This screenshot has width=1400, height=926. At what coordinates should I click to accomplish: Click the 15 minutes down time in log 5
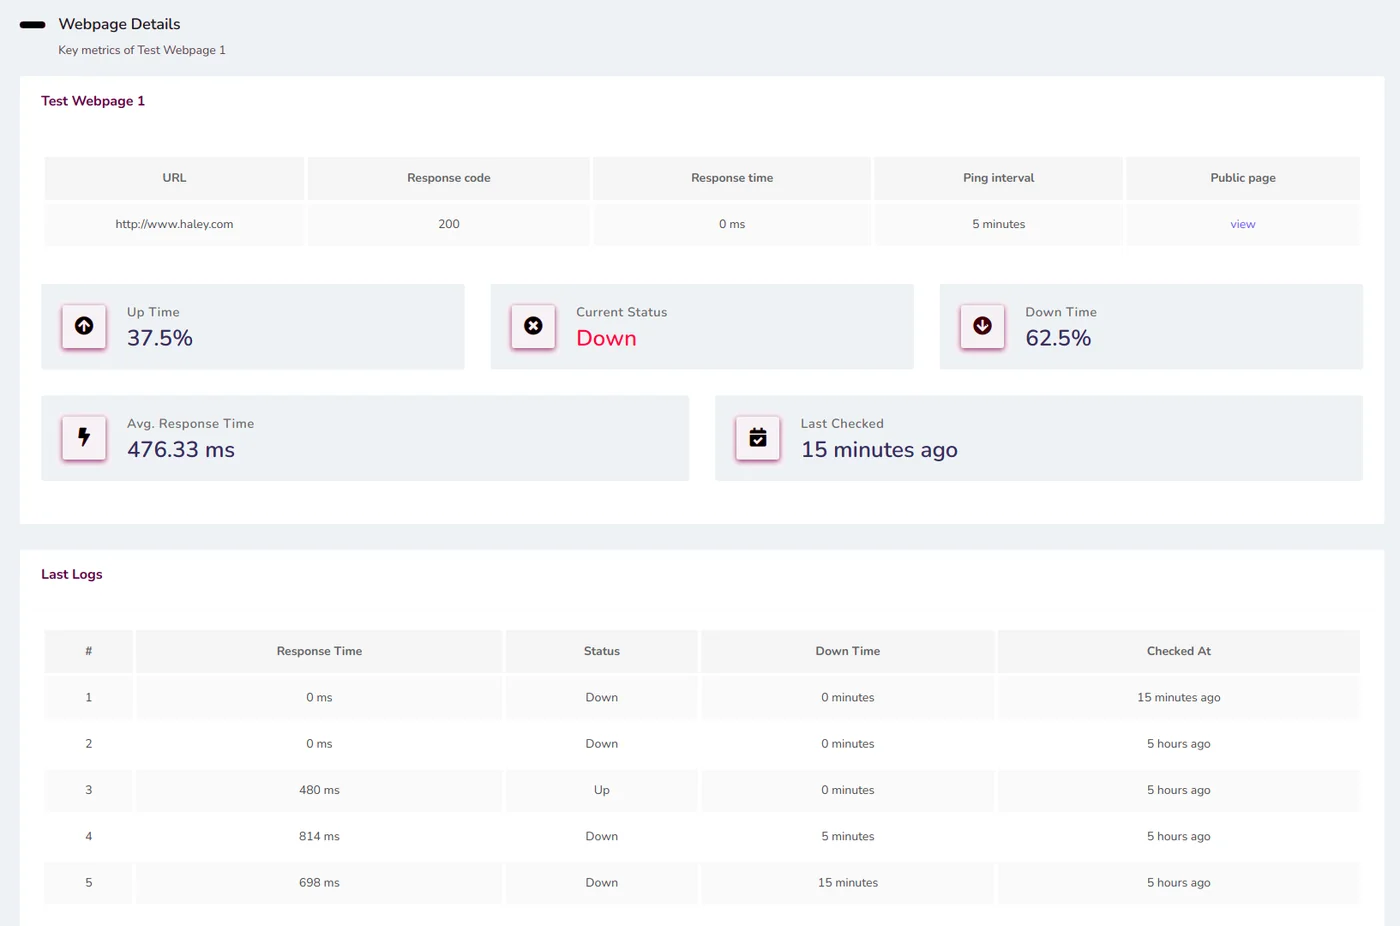[848, 882]
